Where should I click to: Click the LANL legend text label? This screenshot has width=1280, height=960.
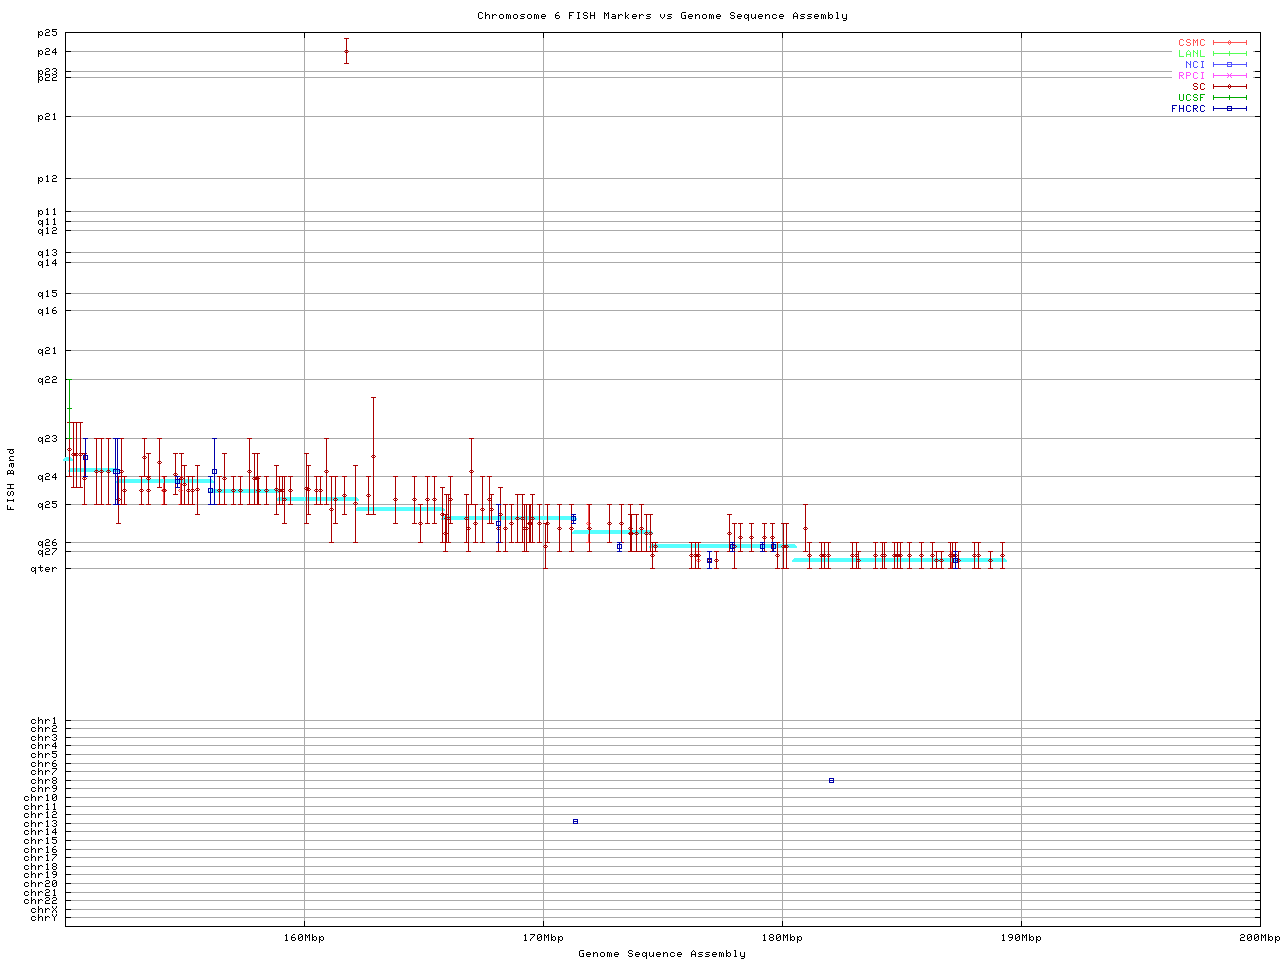[x=1191, y=54]
